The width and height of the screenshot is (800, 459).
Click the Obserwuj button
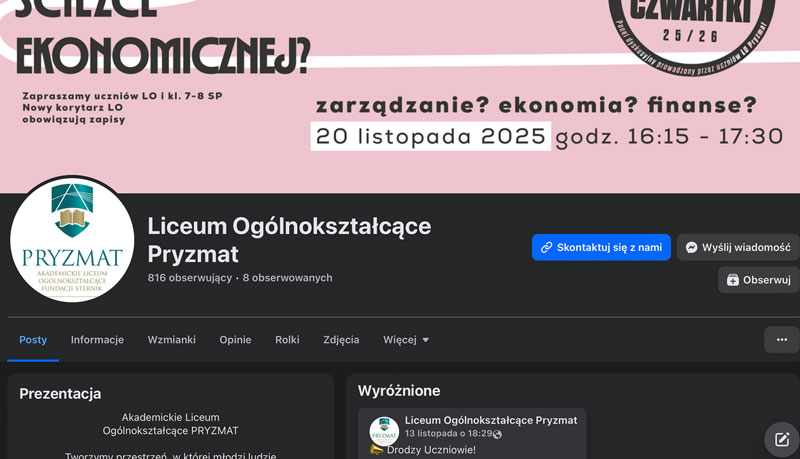click(759, 280)
